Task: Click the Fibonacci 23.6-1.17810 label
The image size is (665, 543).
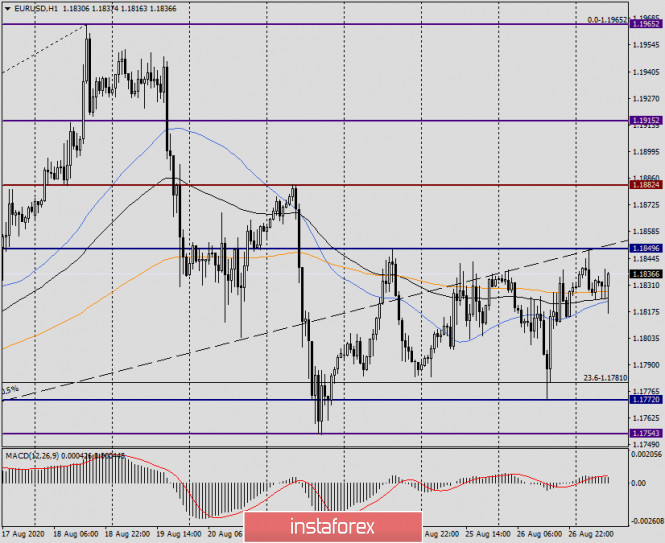Action: (x=605, y=378)
